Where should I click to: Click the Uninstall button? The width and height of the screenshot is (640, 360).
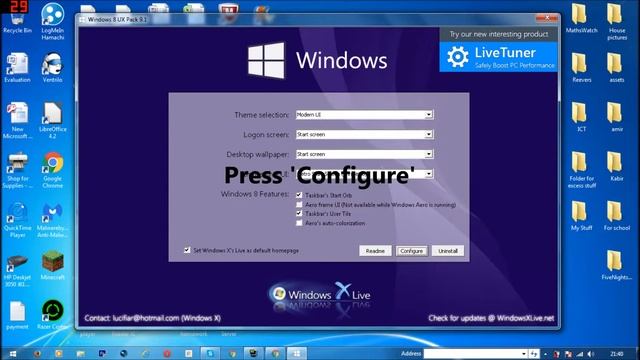448,251
